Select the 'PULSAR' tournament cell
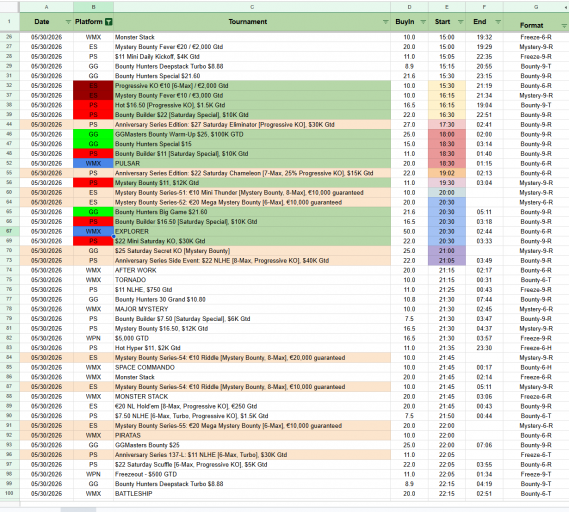 pos(252,163)
